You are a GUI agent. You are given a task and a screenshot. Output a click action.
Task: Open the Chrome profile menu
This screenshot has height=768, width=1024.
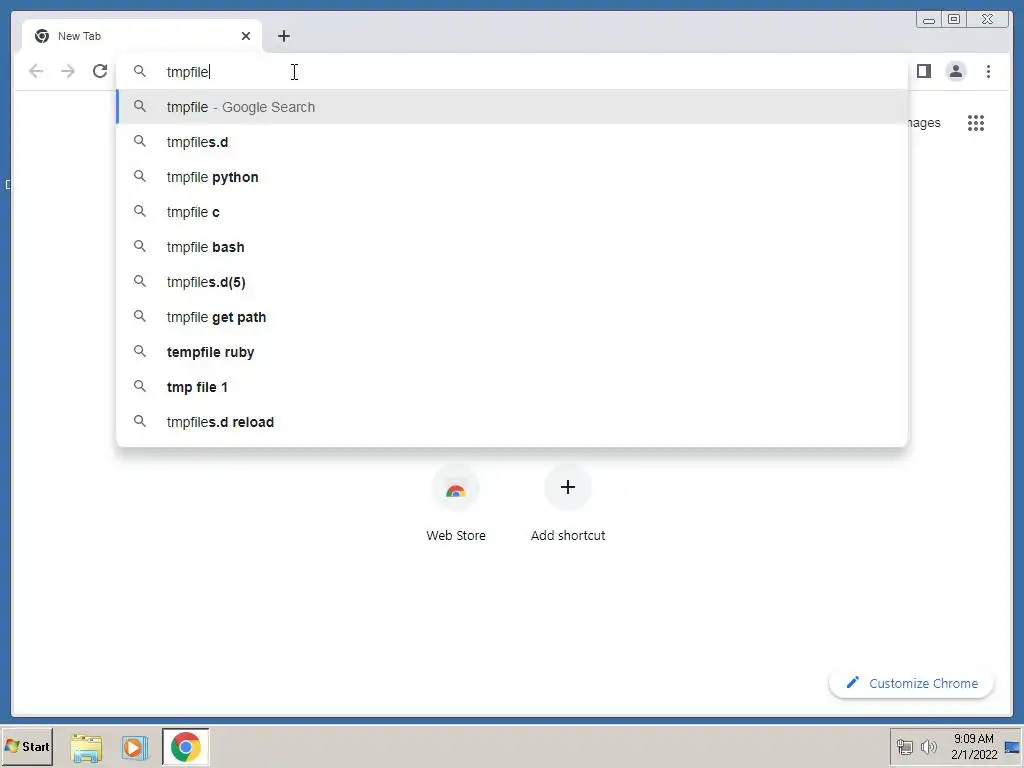(955, 71)
